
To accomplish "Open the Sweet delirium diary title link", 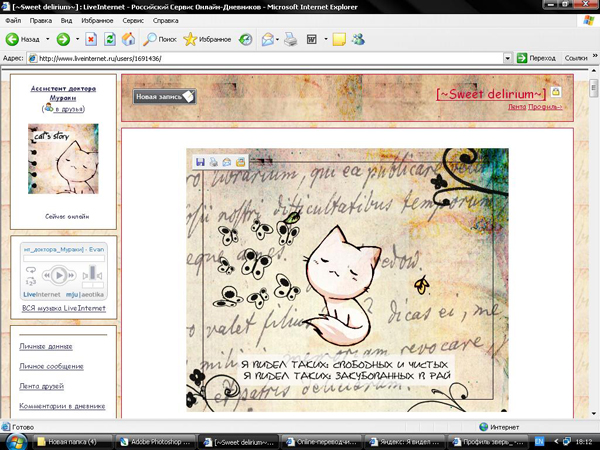I will point(491,94).
